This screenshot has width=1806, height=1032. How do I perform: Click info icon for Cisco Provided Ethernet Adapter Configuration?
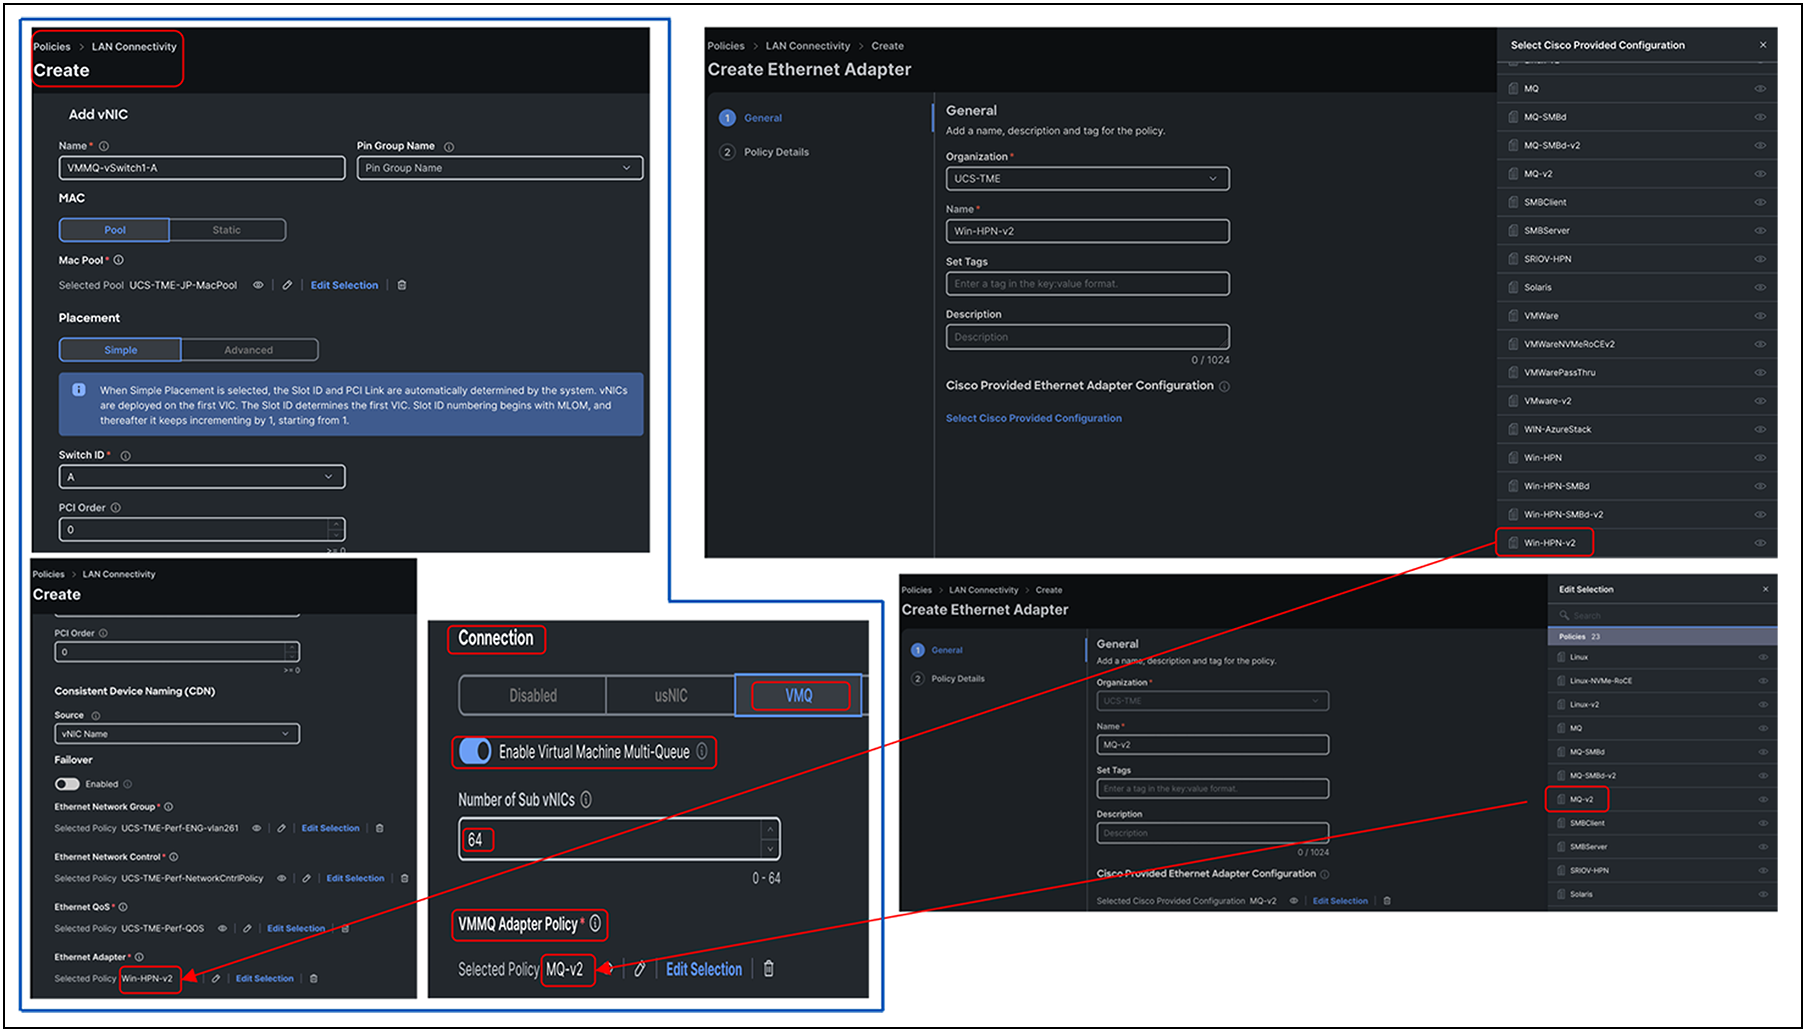1225,386
